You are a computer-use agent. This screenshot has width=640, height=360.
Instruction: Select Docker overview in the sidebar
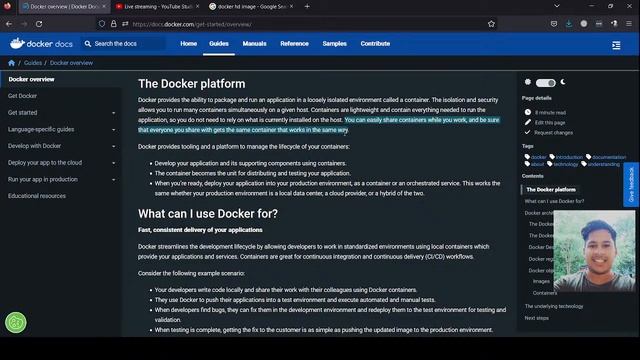(31, 79)
